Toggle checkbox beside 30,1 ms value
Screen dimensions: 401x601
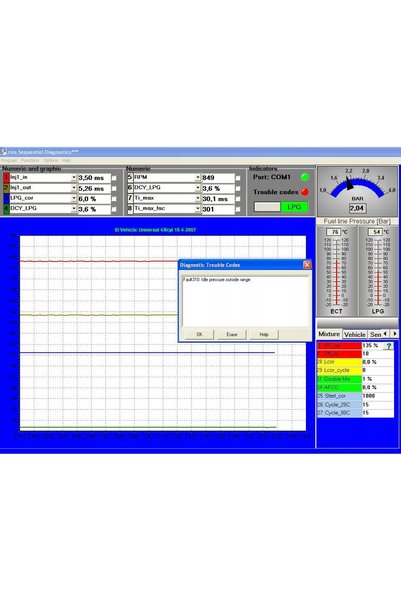[x=238, y=199]
